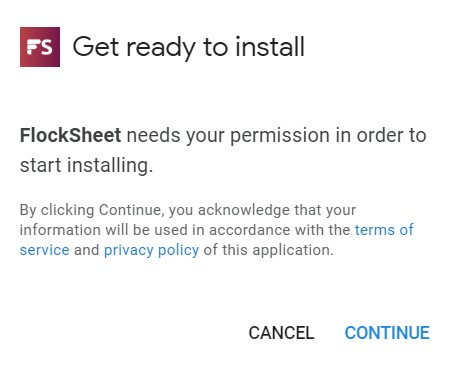This screenshot has width=465, height=373.
Task: Click the "Get ready to install" heading
Action: 189,47
